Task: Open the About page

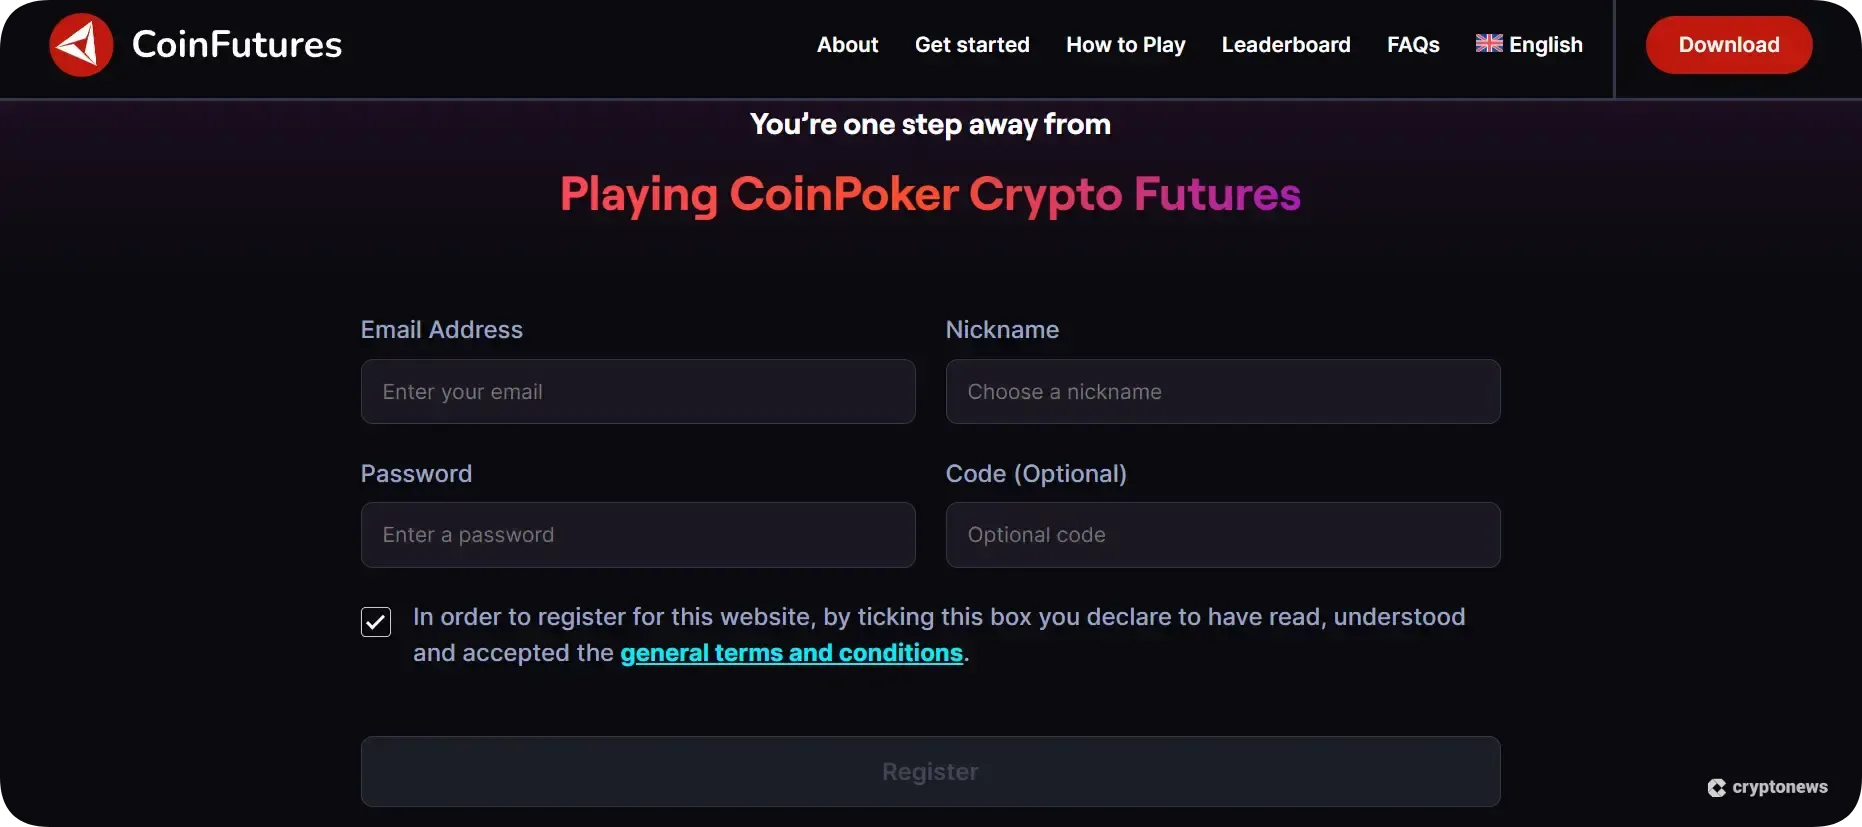Action: tap(846, 45)
